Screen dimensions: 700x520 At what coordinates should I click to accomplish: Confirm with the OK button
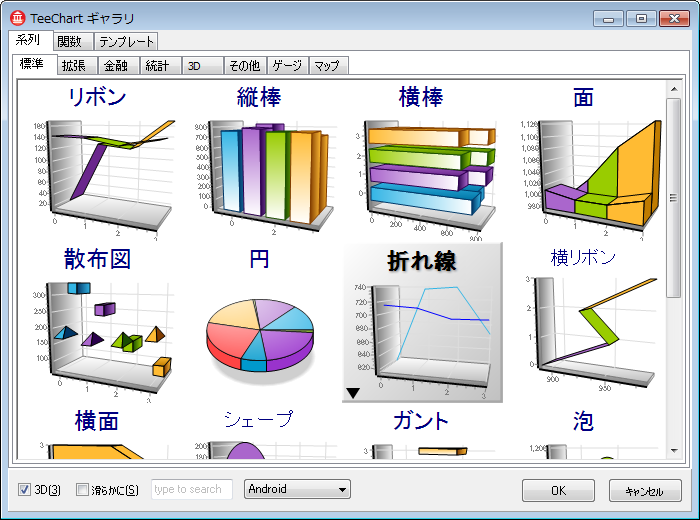(558, 491)
